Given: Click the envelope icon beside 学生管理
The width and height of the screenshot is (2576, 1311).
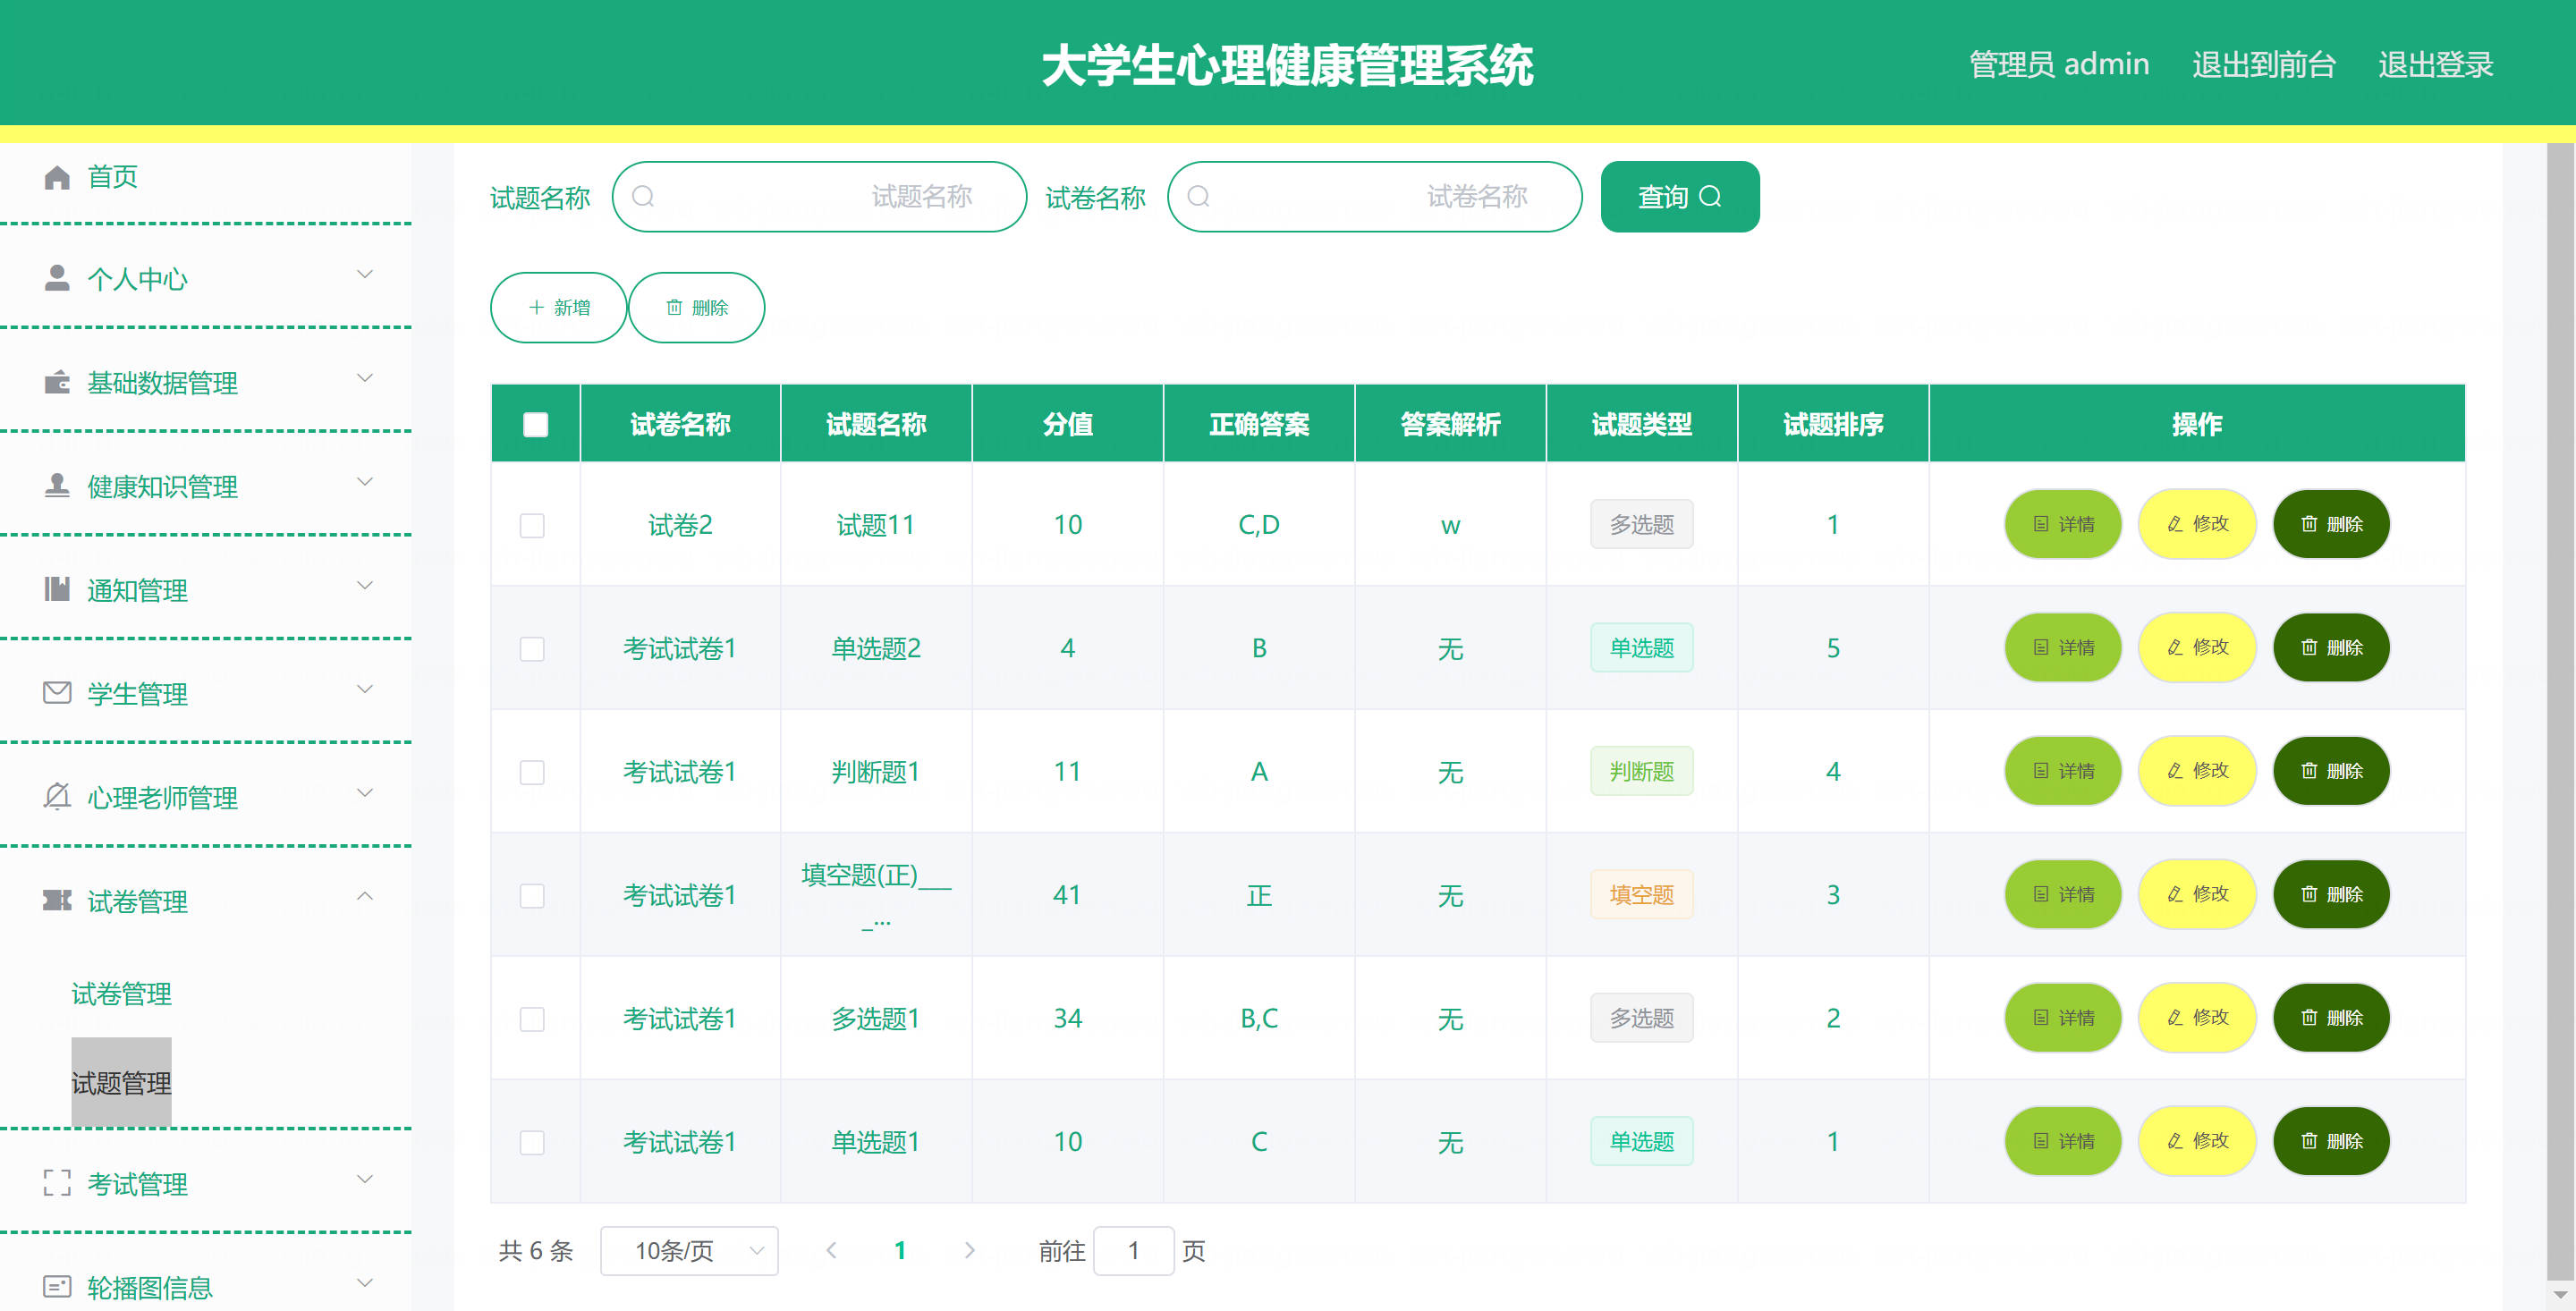Looking at the screenshot, I should (57, 692).
